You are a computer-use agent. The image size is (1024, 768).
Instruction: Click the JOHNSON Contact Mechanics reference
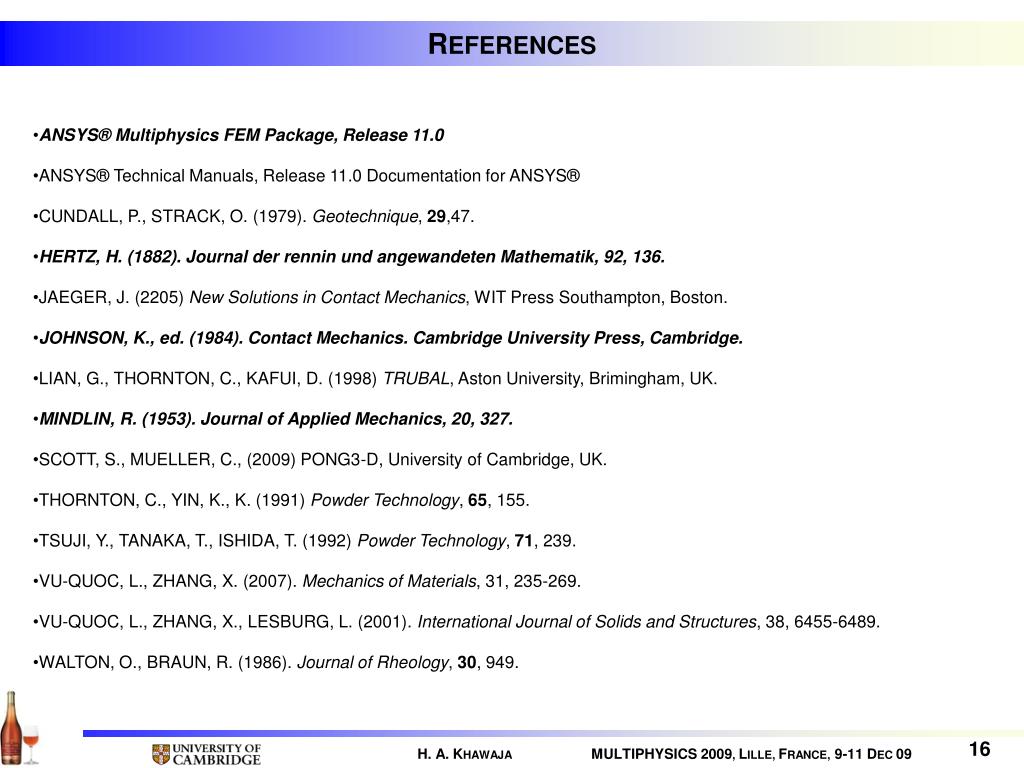388,338
